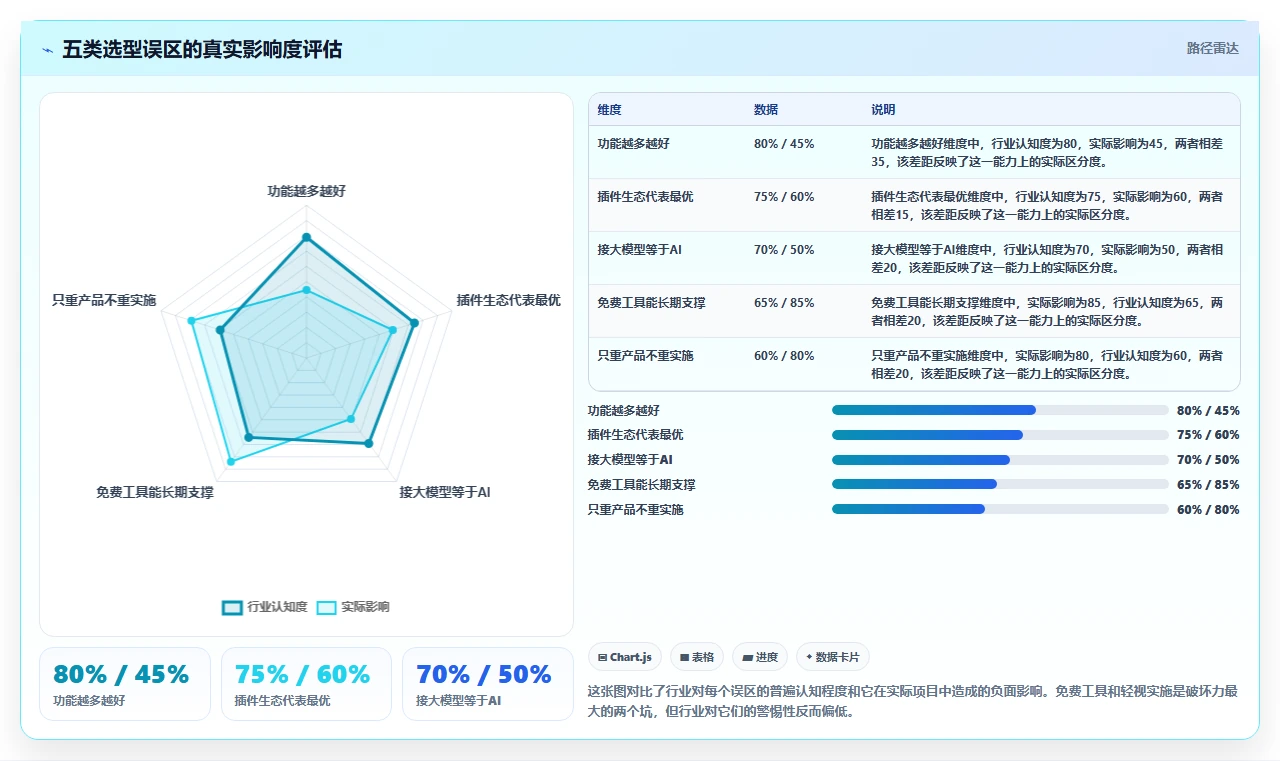Select the 数据卡片 tag chip
This screenshot has width=1280, height=761.
click(833, 657)
